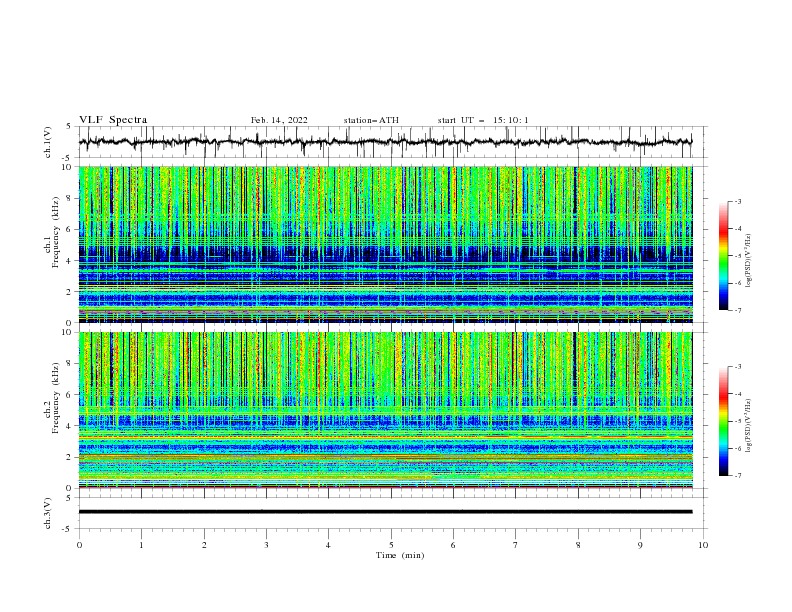Click the 'ch.1(V)' axis label

click(48, 142)
